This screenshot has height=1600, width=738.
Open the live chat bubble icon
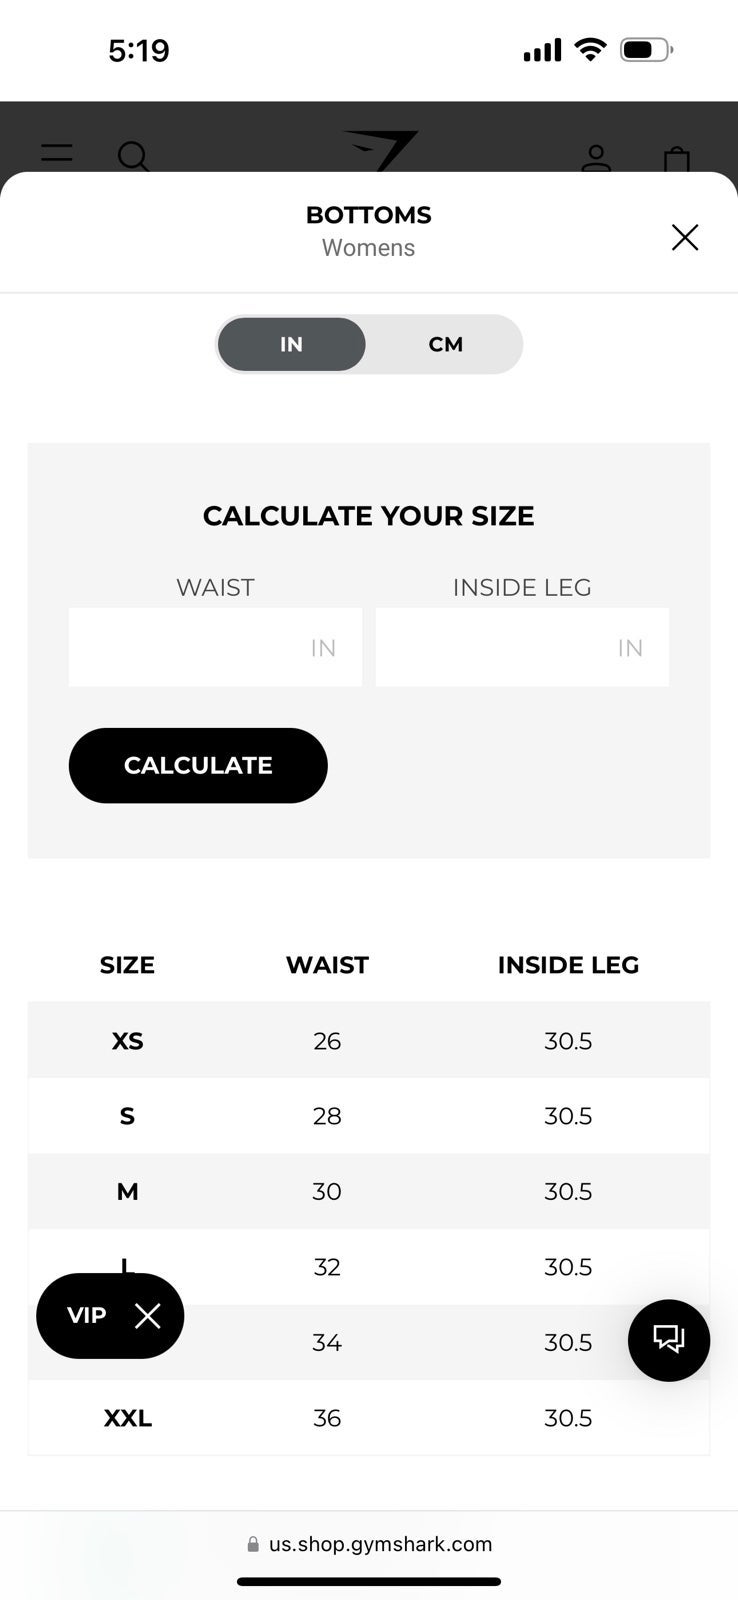(x=669, y=1340)
